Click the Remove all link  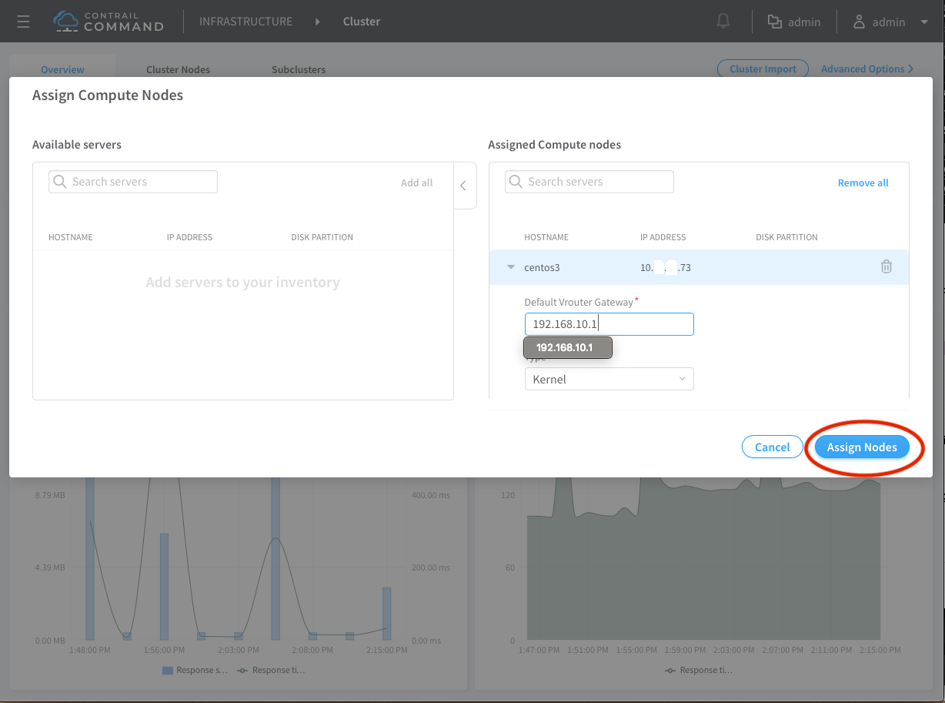[862, 183]
